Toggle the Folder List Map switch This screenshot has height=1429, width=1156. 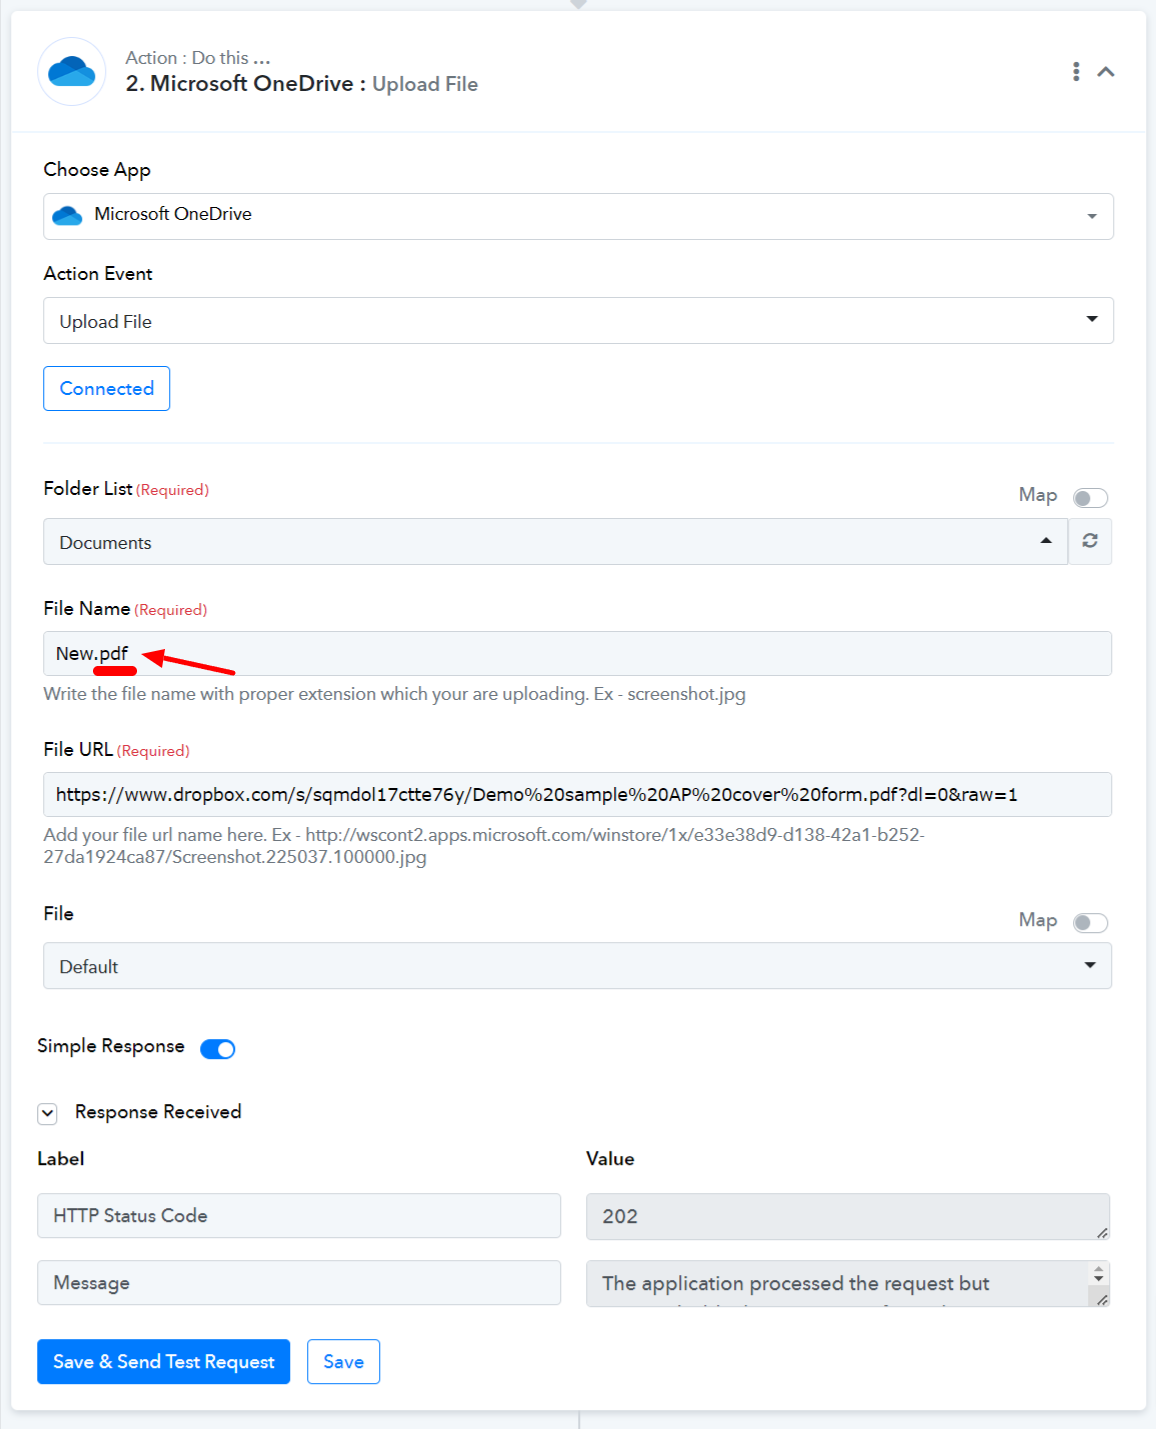(x=1090, y=497)
